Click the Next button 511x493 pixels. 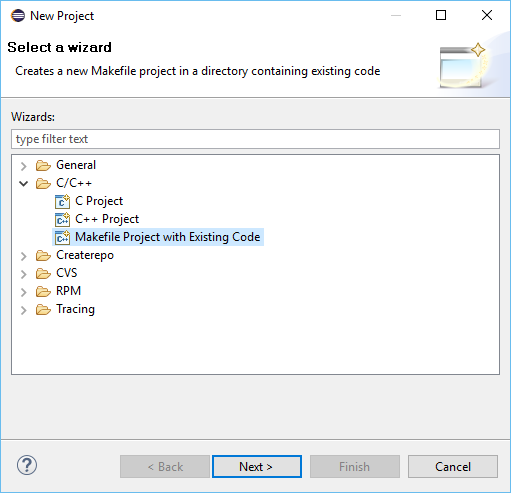coord(257,466)
